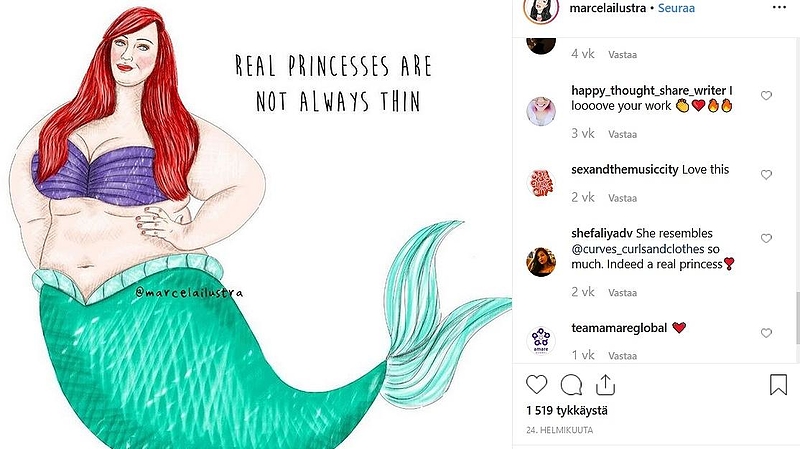Reply with Vastaa under shefaliyadv's comment
This screenshot has height=449, width=800.
click(622, 293)
